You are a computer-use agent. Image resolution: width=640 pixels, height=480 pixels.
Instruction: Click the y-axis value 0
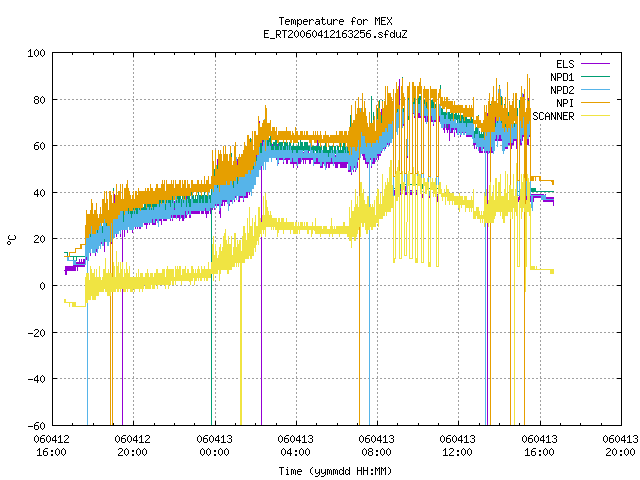pyautogui.click(x=42, y=286)
